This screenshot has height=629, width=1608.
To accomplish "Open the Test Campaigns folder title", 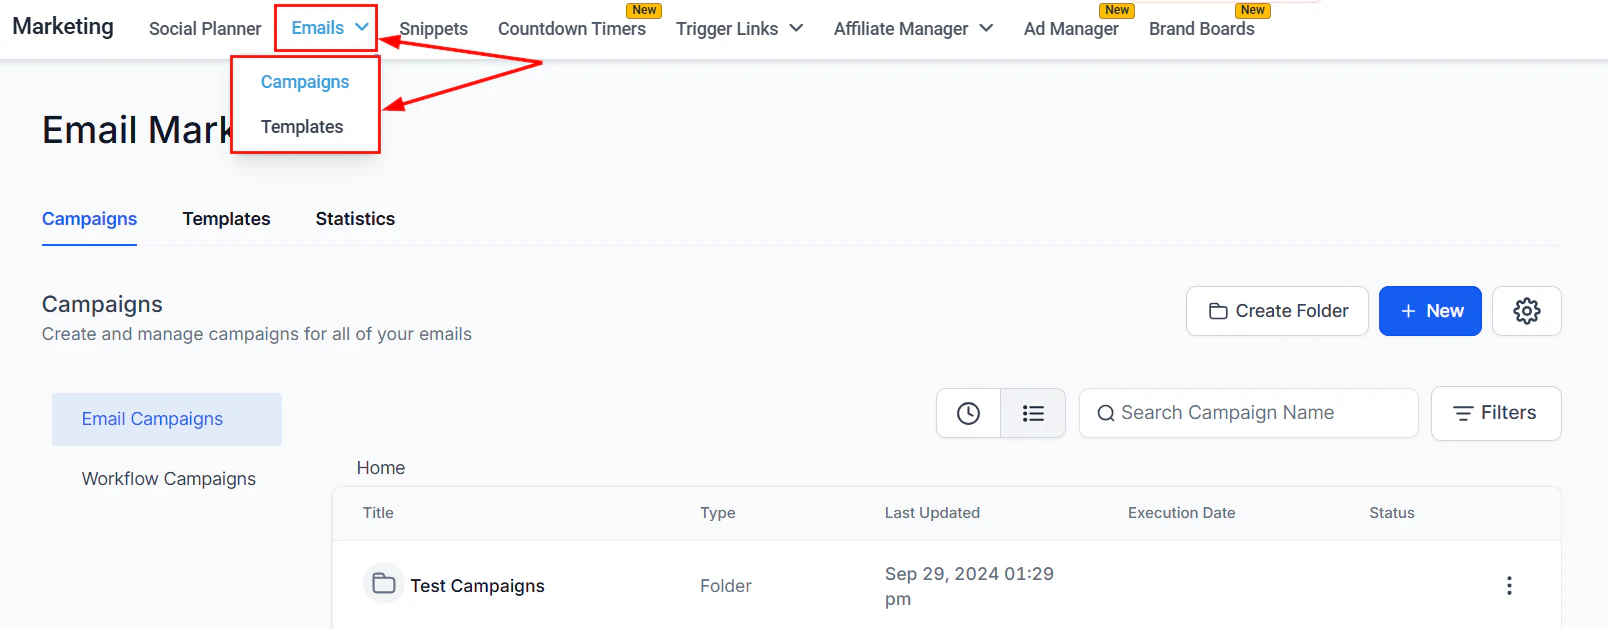I will pos(477,586).
